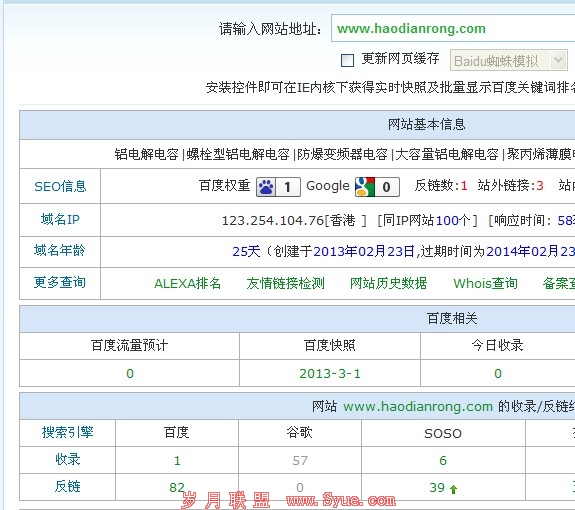This screenshot has height=510, width=575.
Task: Click the 站外链接 value 3
Action: [x=540, y=186]
